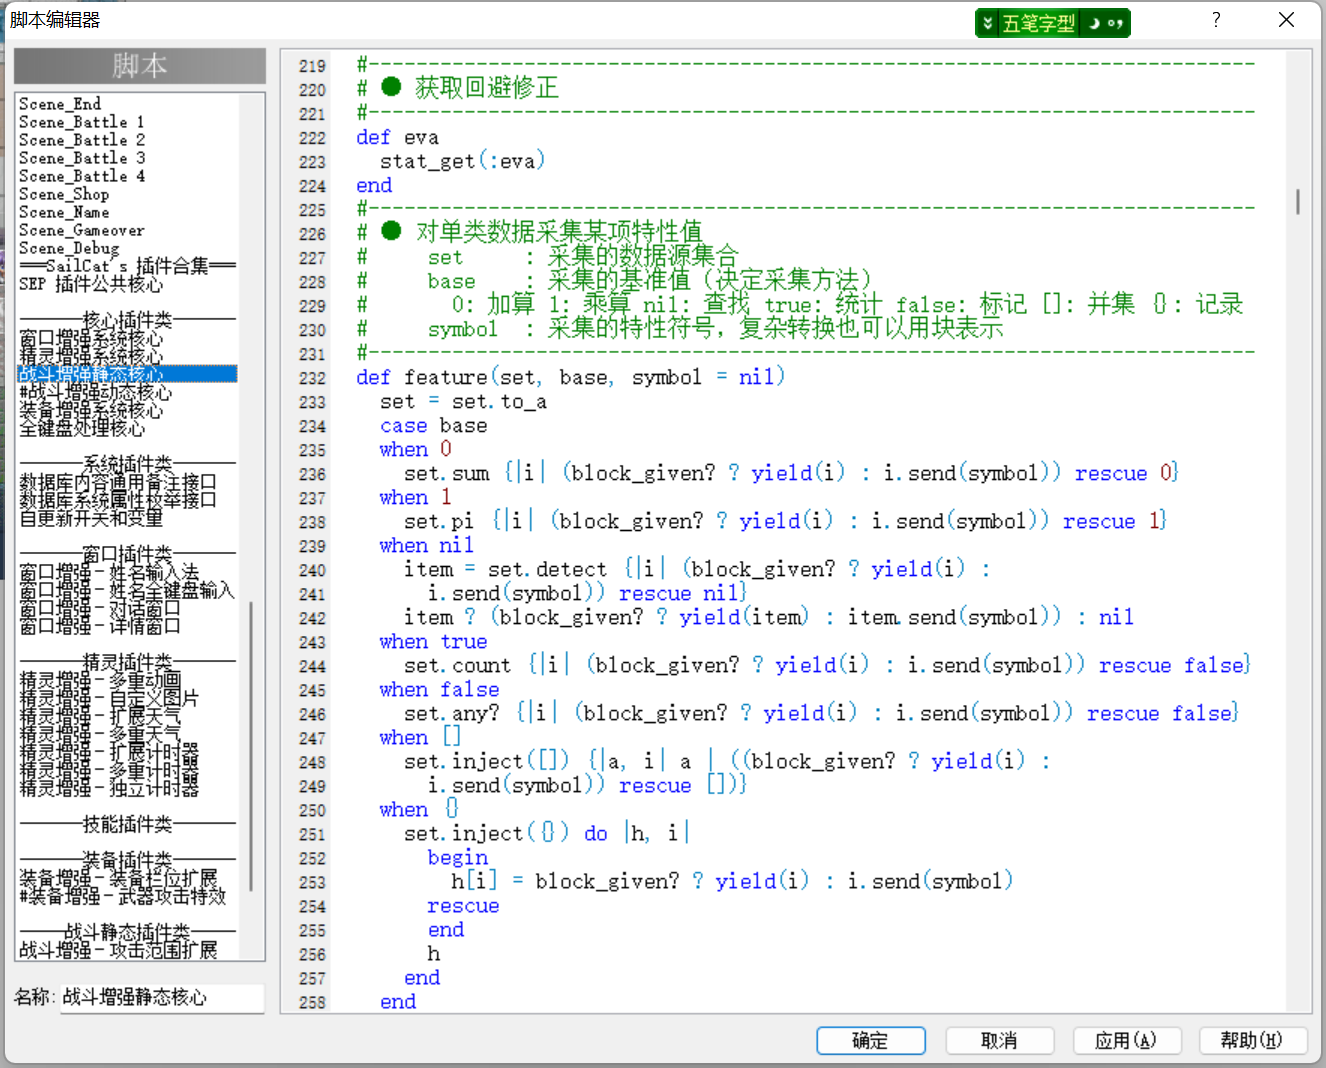Select the highlighted 战斗增强静态核心 script
Viewport: 1326px width, 1068px height.
click(x=127, y=374)
